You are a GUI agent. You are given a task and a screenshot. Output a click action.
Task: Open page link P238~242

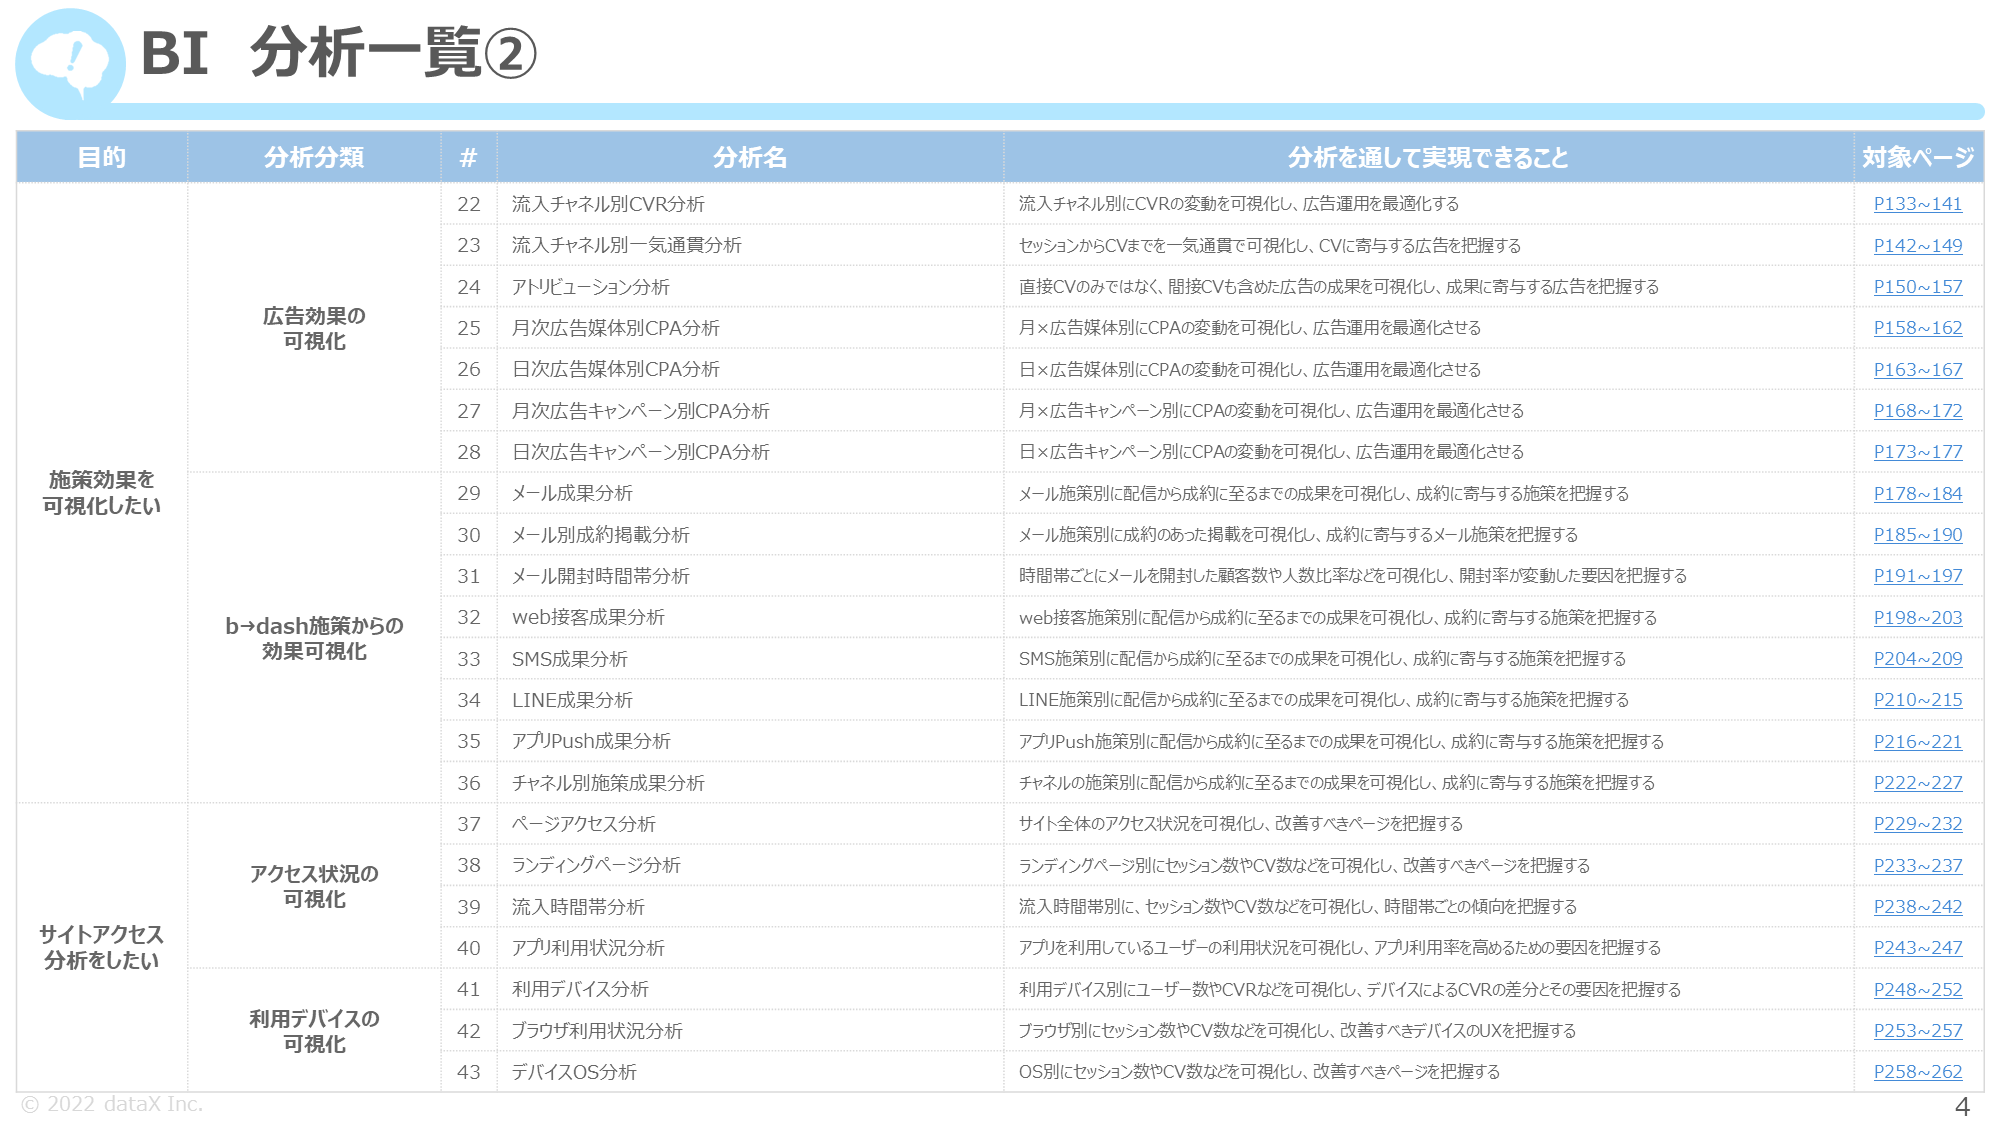(x=1918, y=907)
